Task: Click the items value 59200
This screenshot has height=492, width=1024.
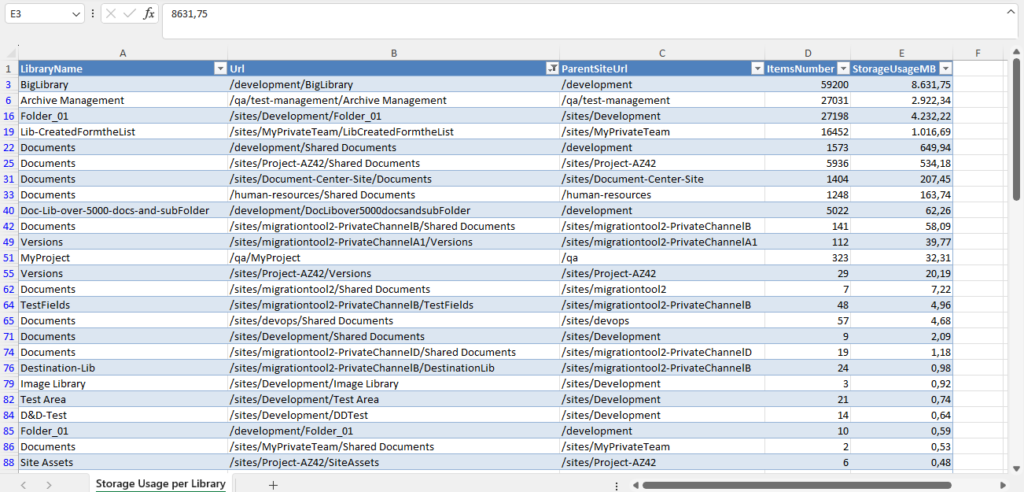Action: click(x=808, y=84)
